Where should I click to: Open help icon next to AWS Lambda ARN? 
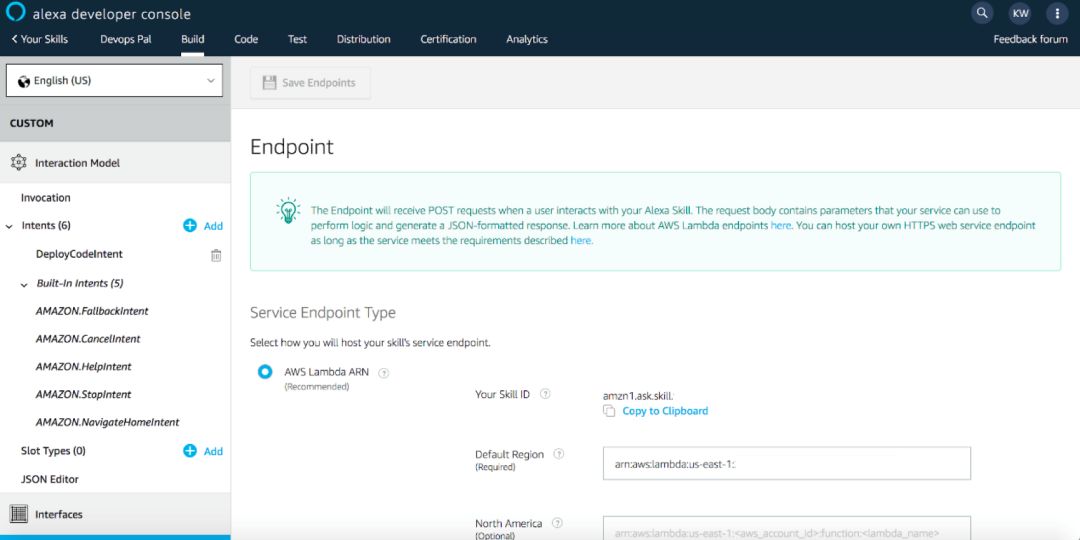pyautogui.click(x=384, y=373)
